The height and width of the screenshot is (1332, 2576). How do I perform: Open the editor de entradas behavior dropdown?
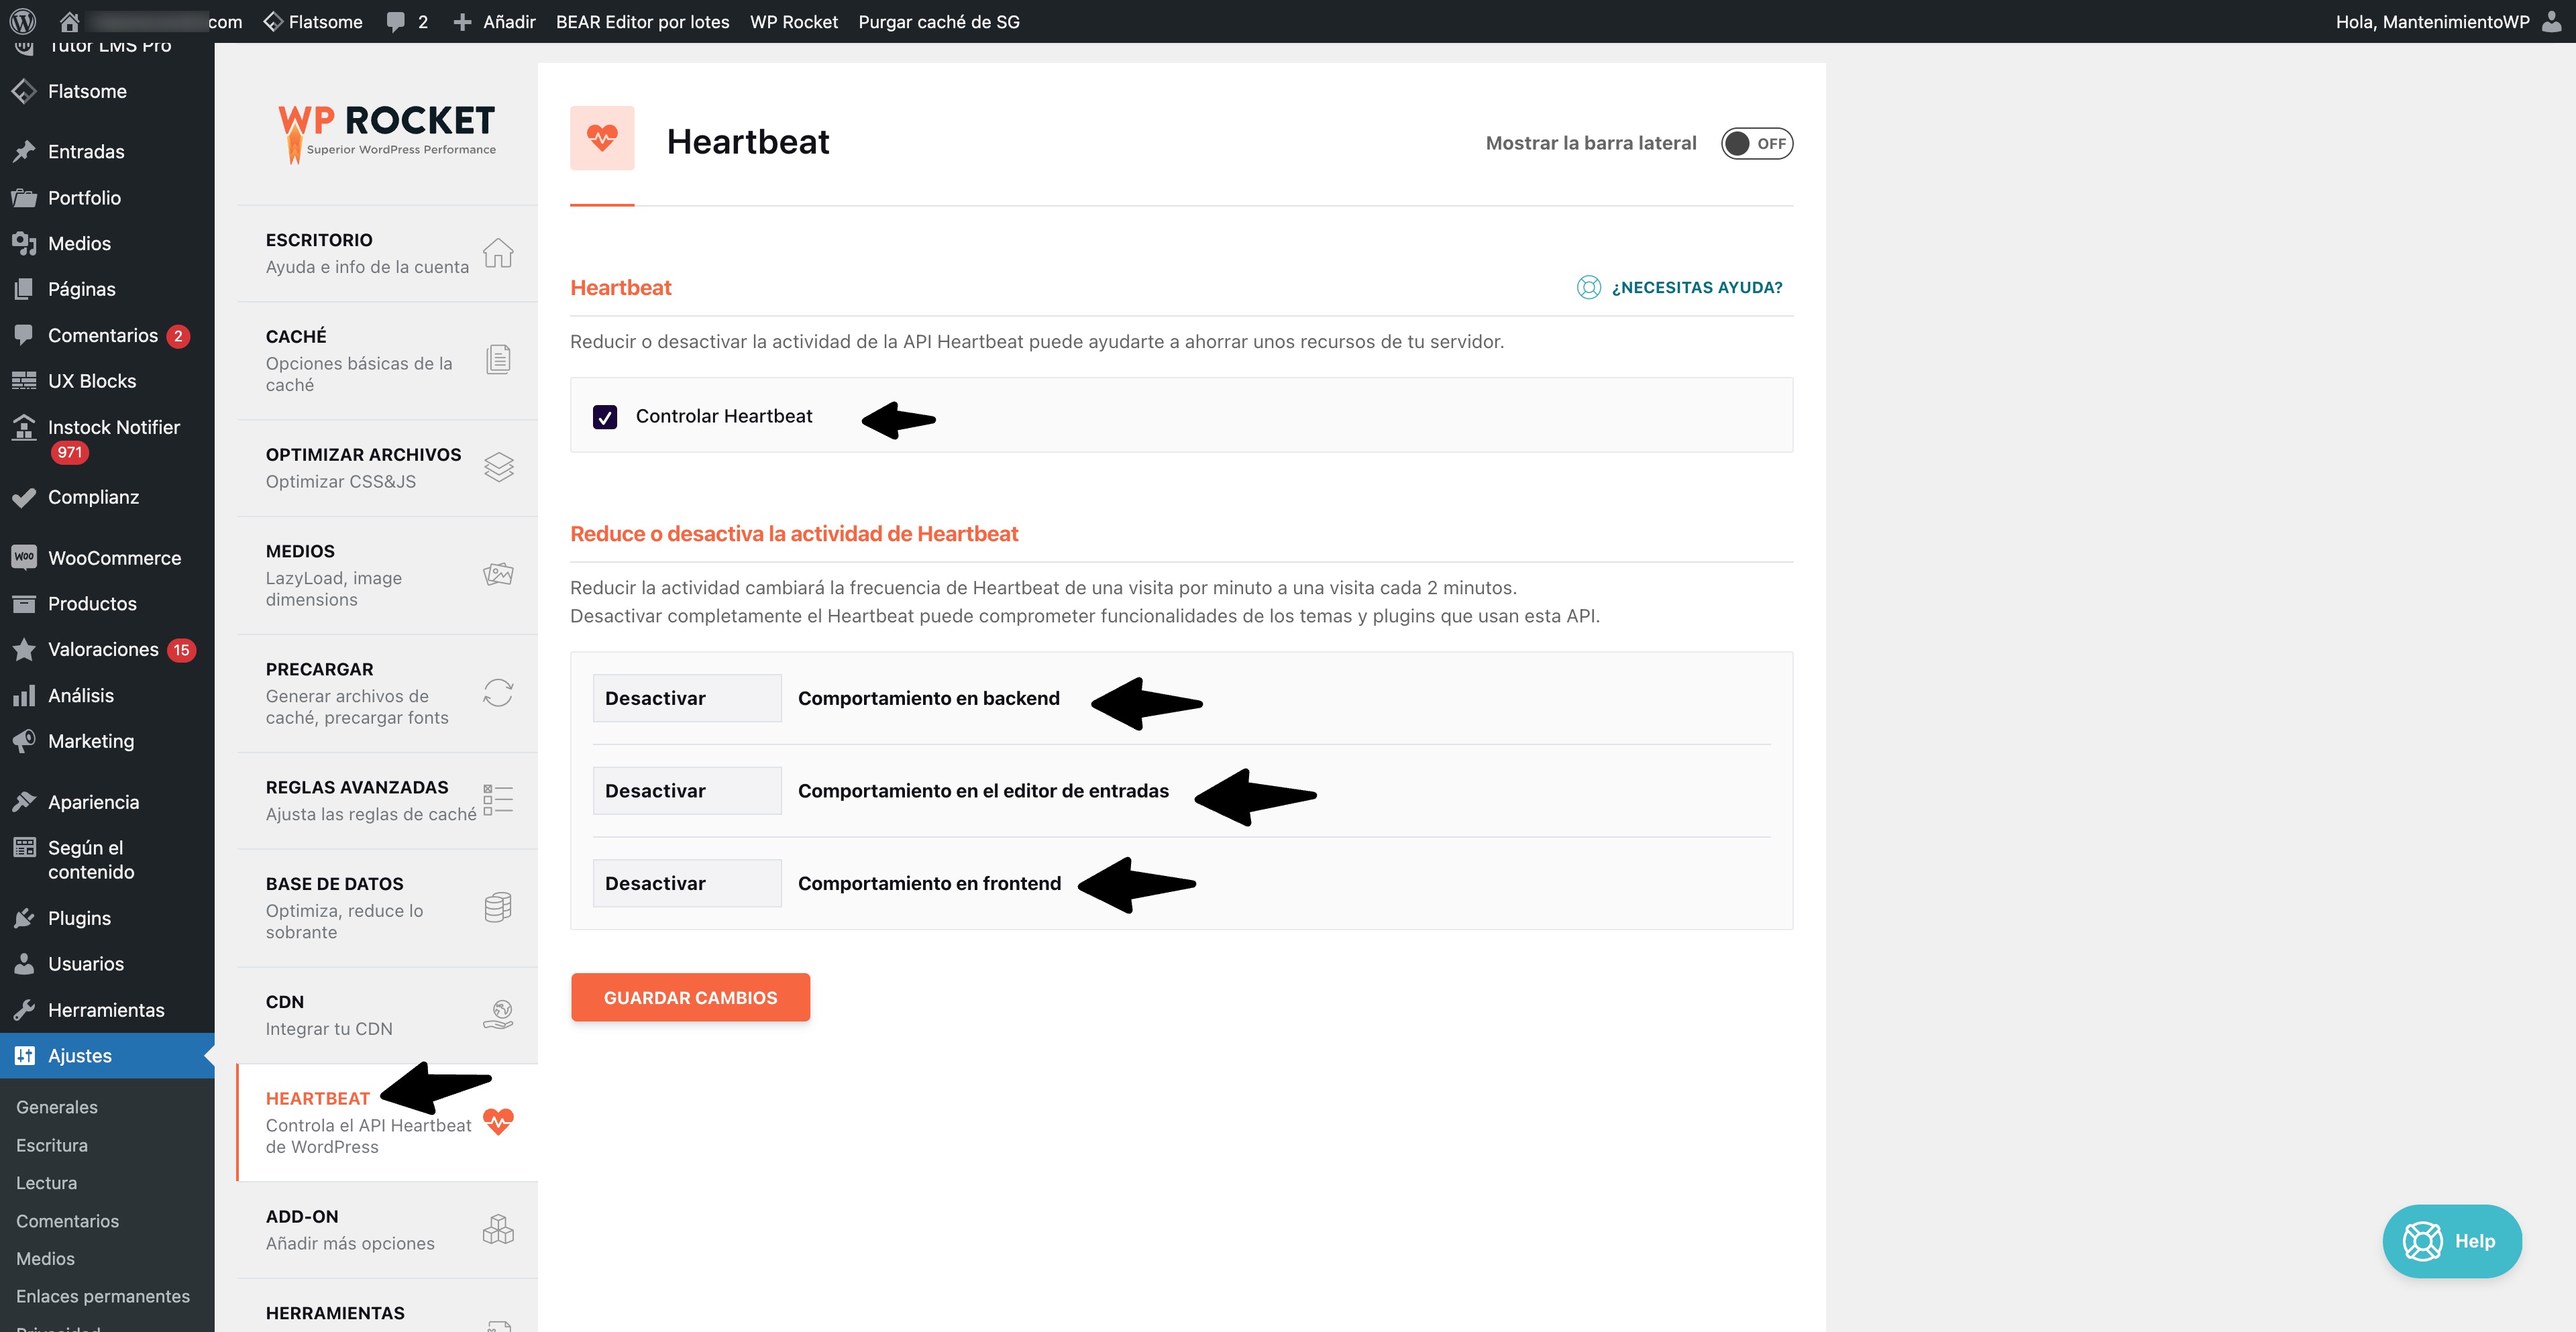[686, 791]
